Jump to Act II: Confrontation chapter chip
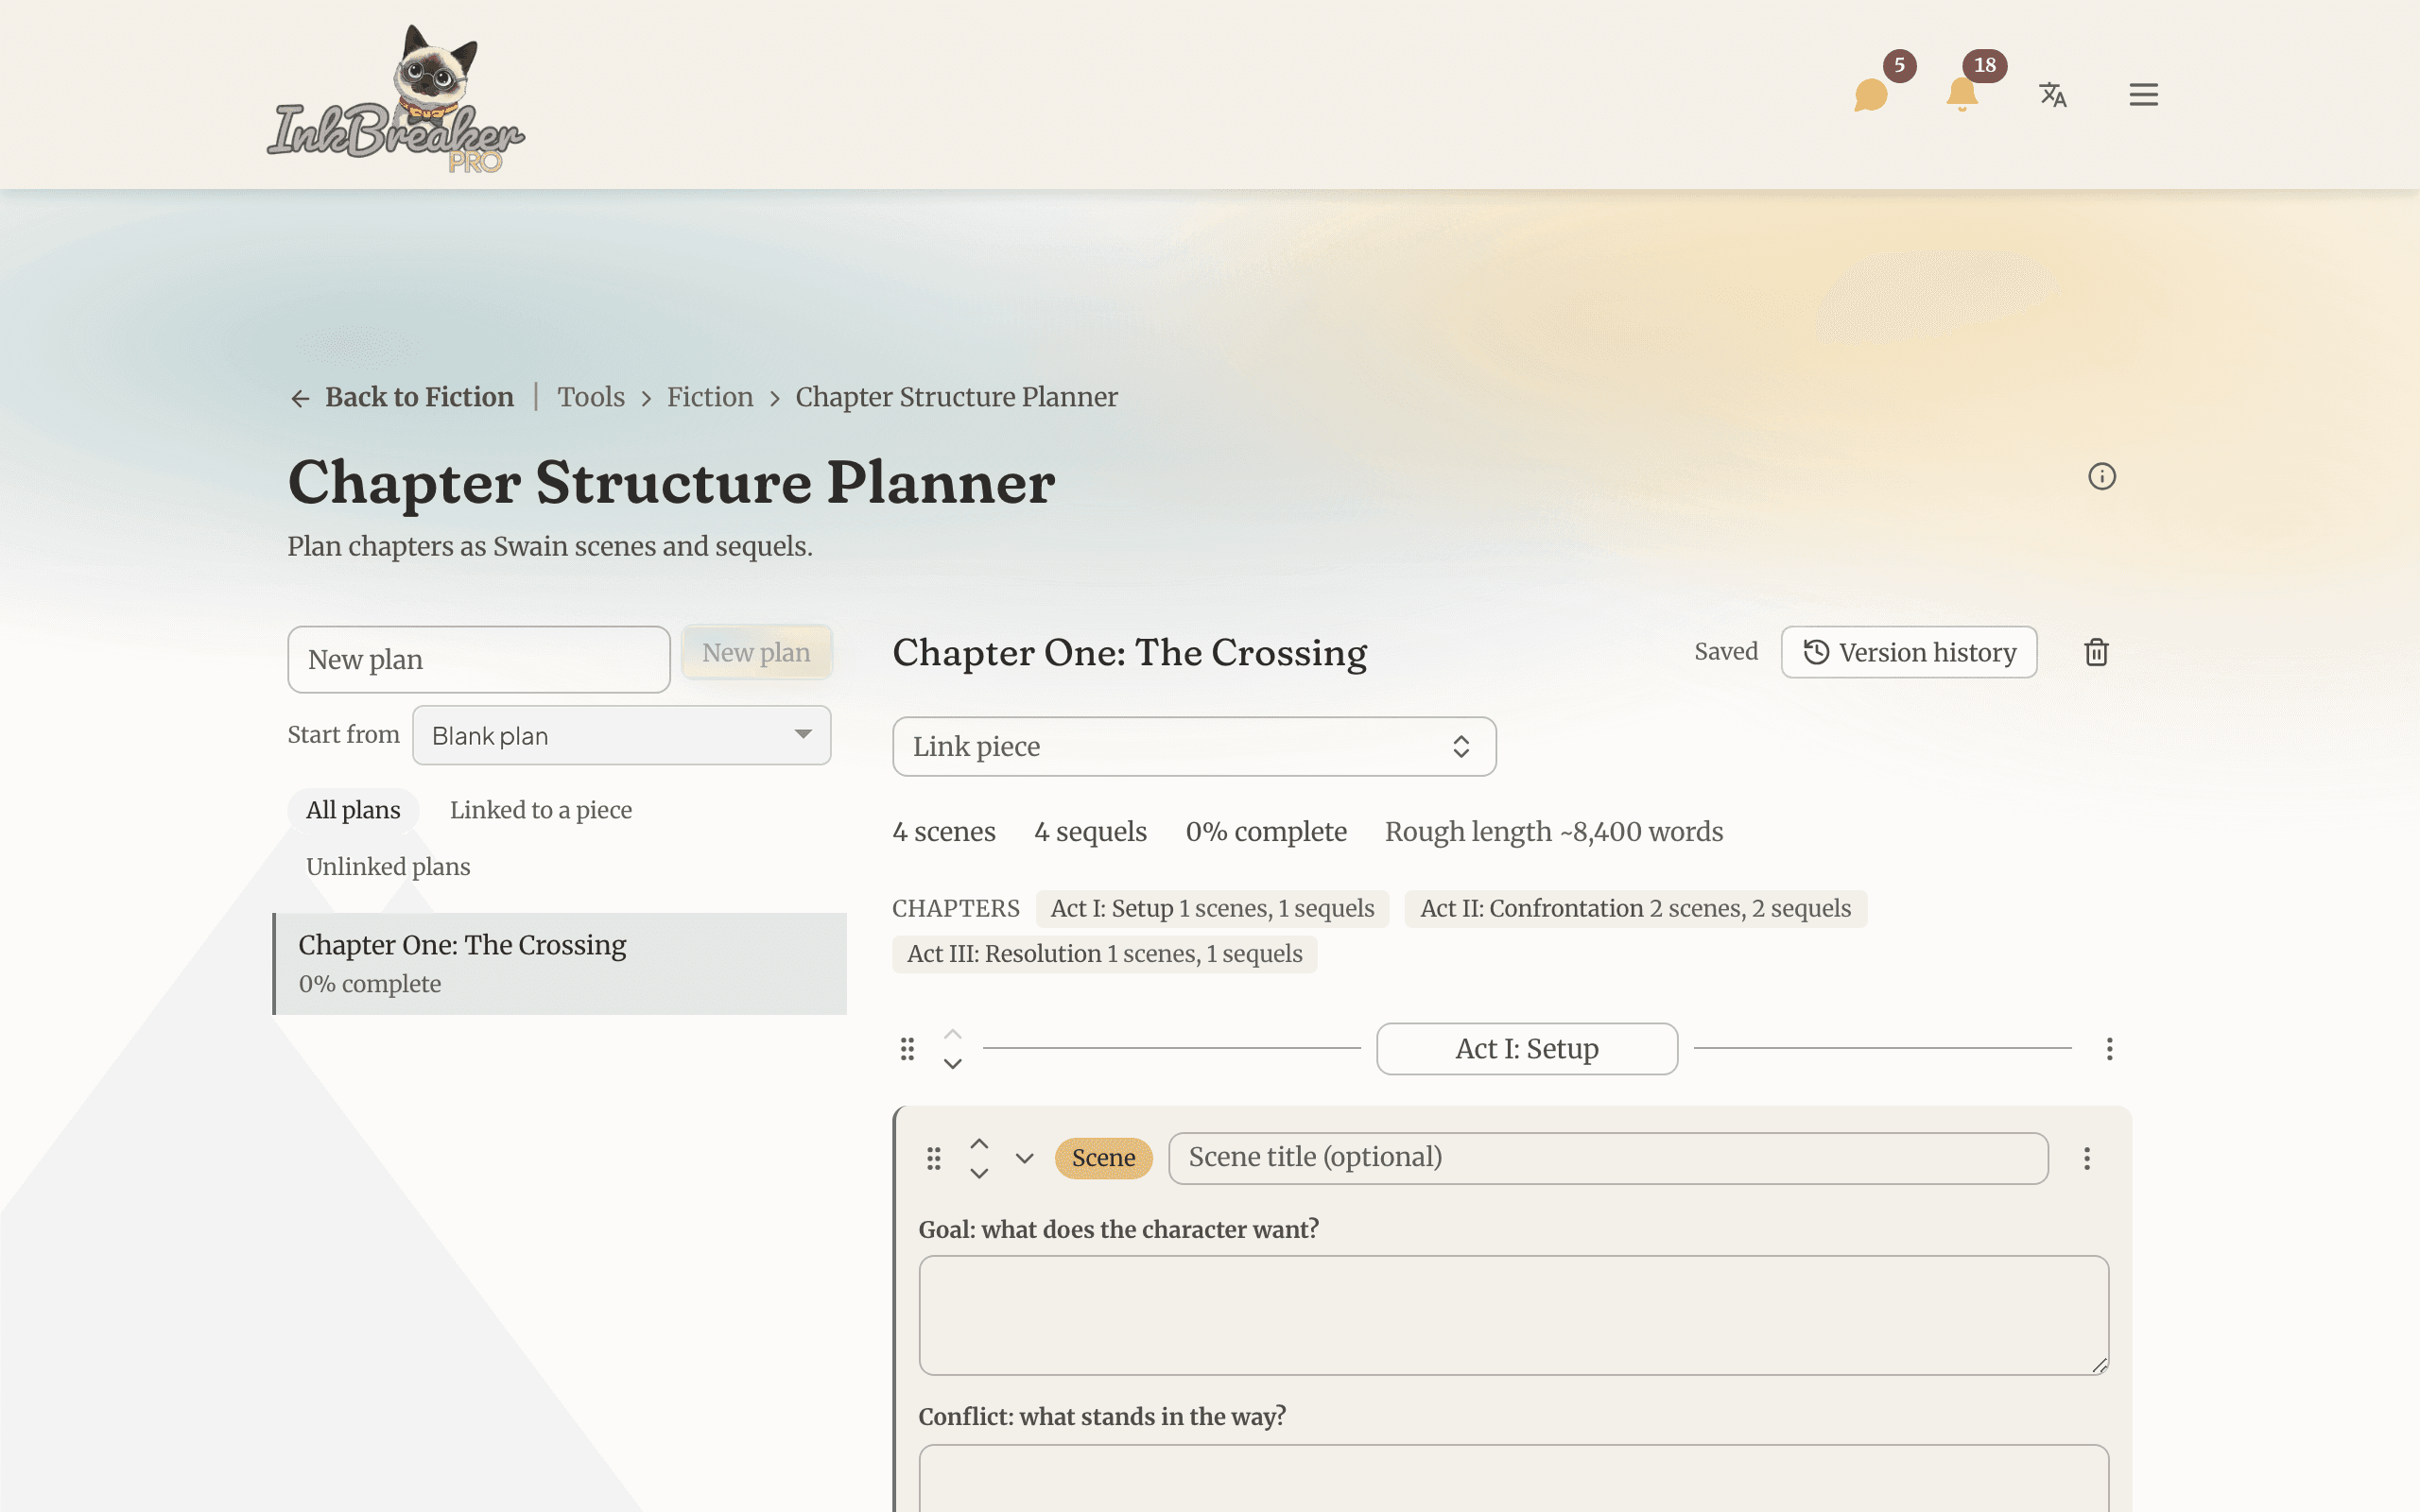The height and width of the screenshot is (1512, 2420). (x=1635, y=908)
